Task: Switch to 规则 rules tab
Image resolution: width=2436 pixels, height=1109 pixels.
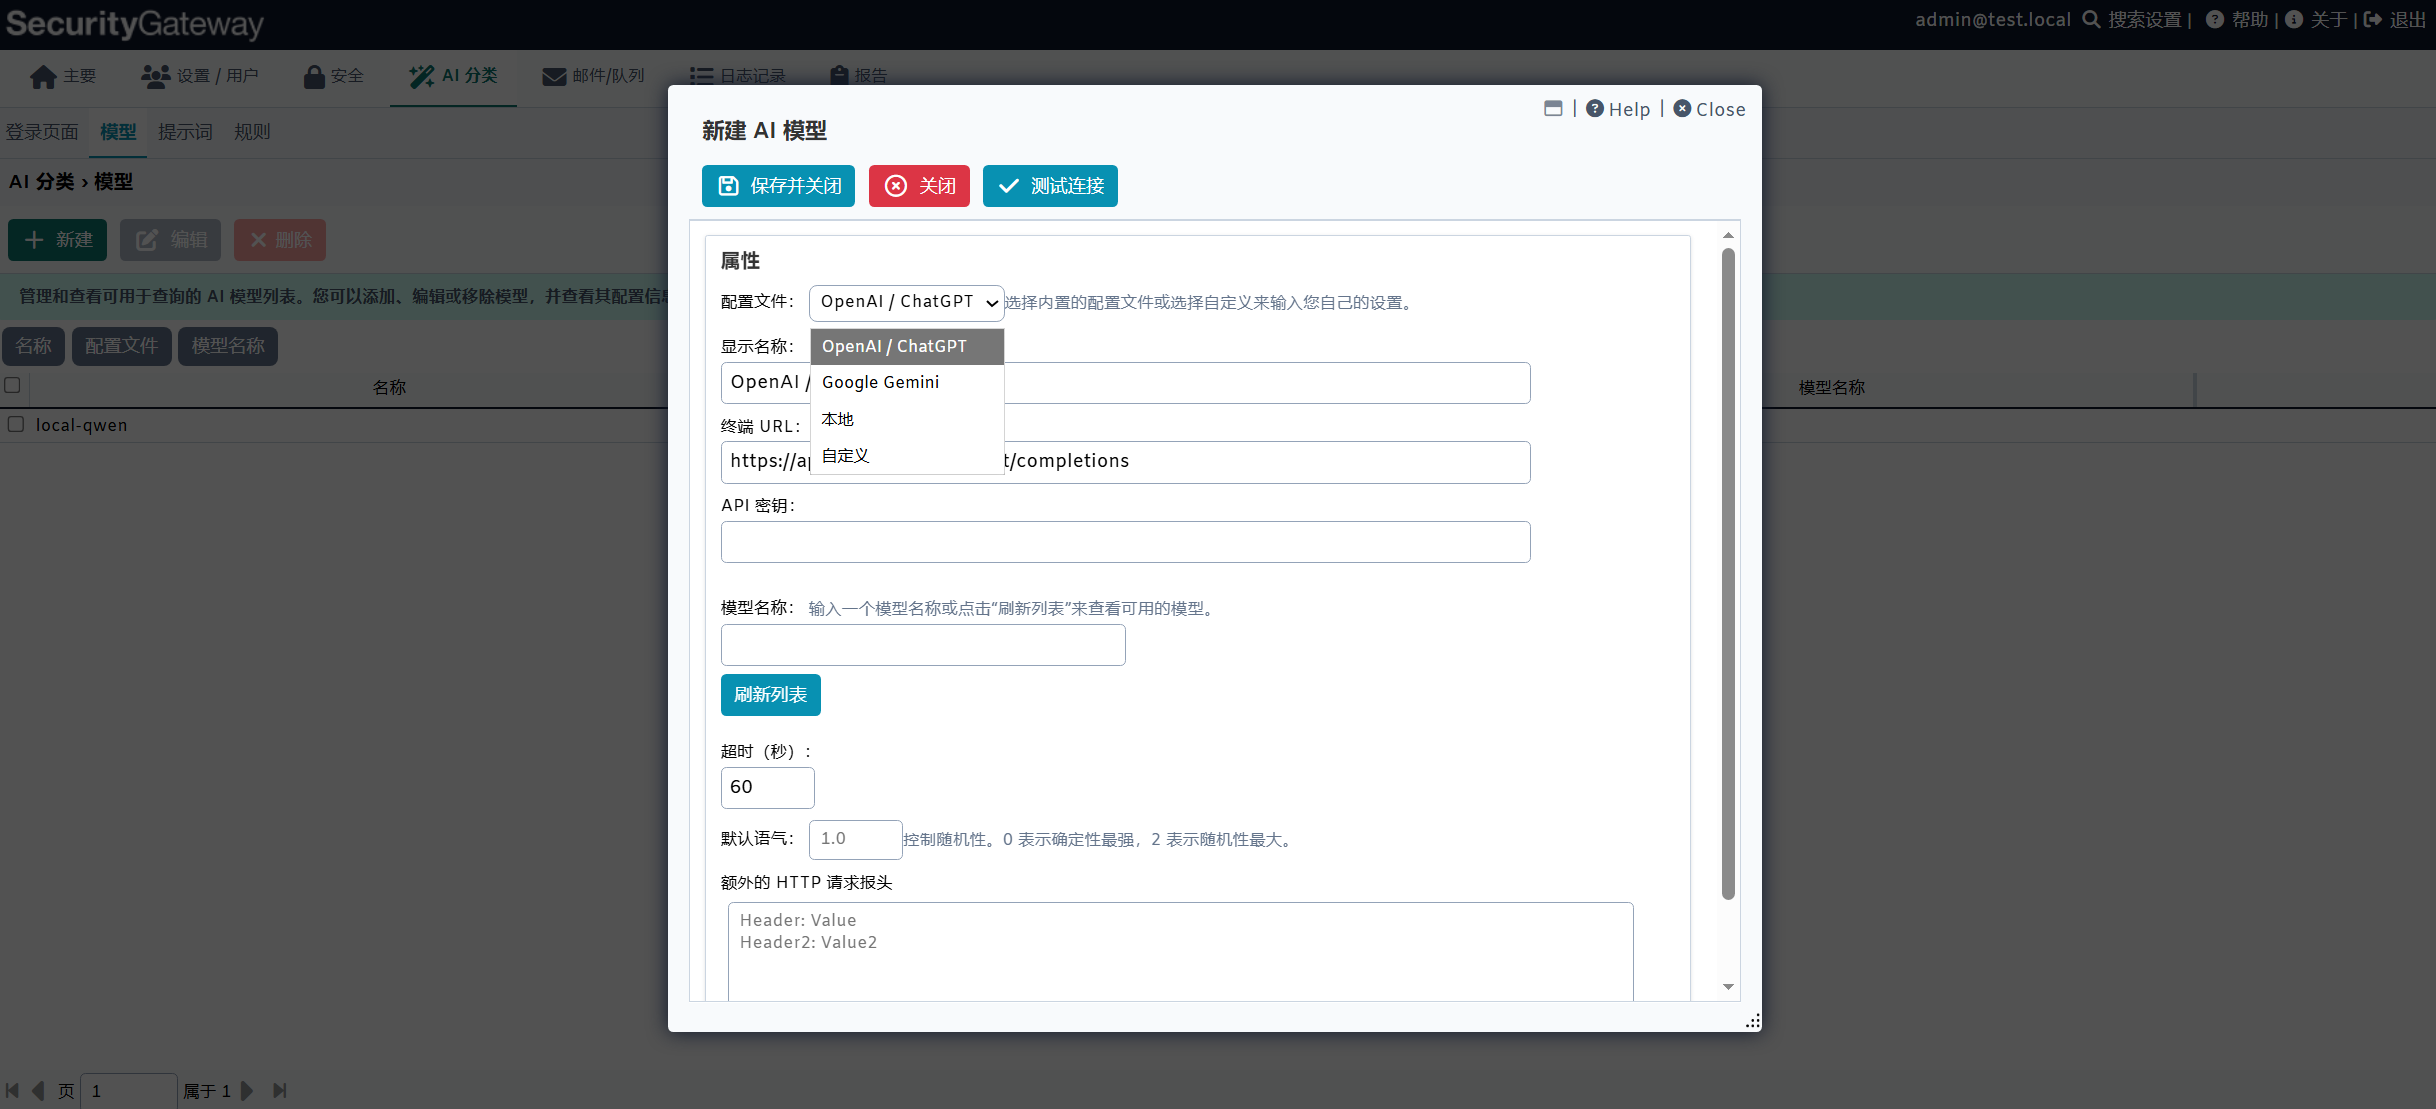Action: (x=252, y=132)
